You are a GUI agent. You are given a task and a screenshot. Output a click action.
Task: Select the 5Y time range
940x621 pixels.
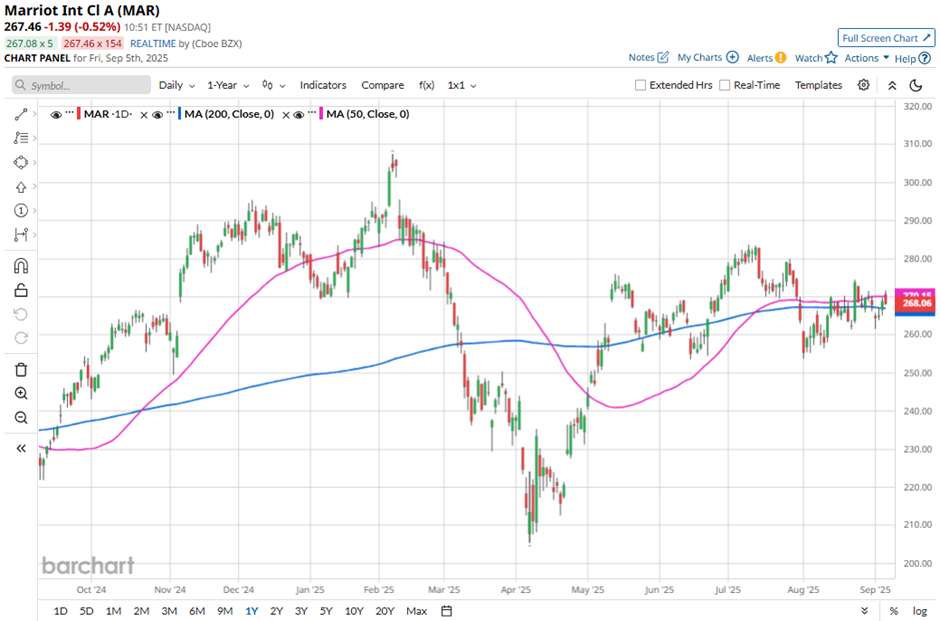pos(326,611)
